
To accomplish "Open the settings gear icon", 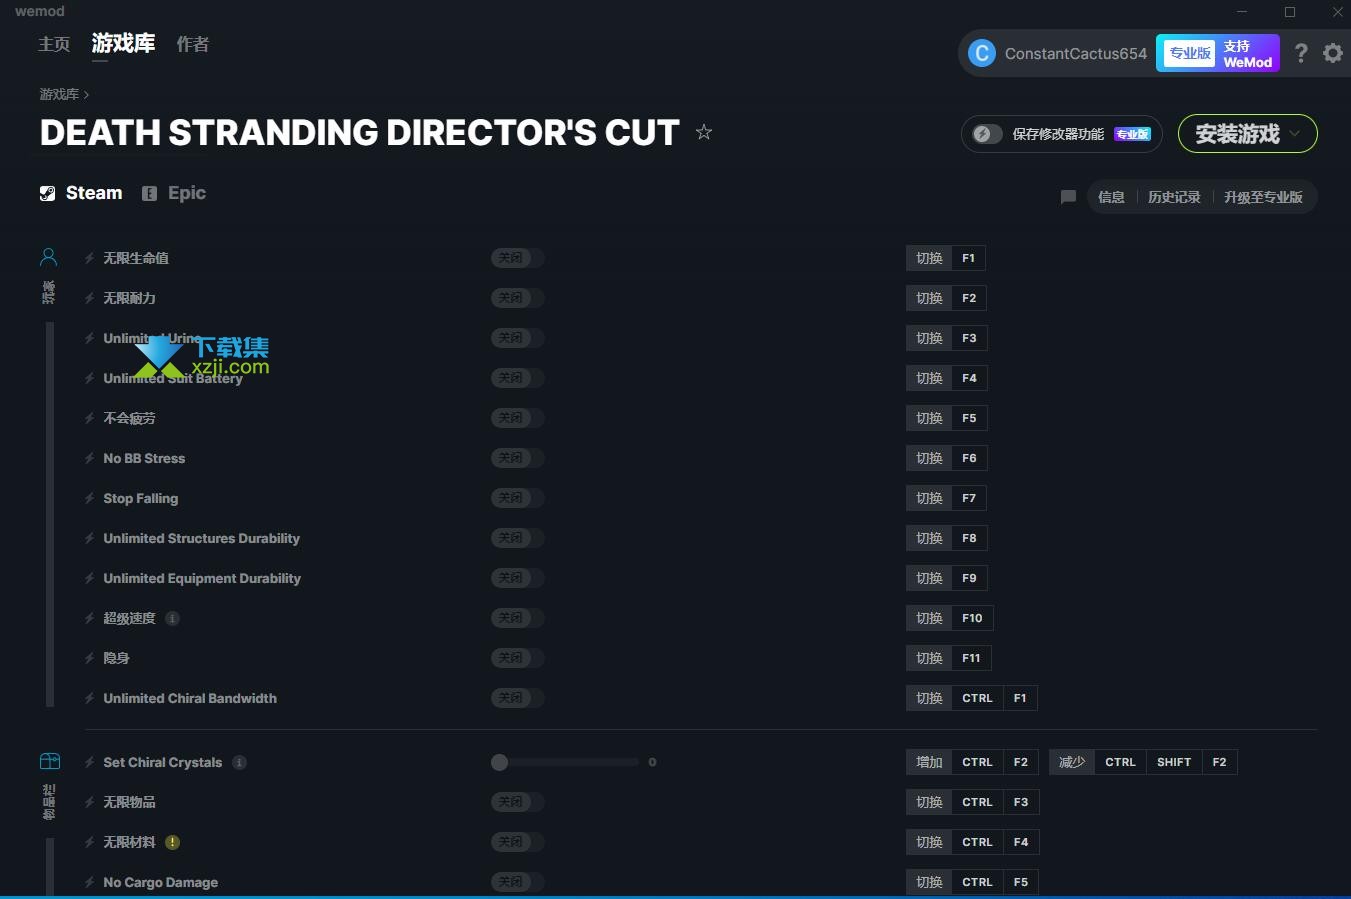I will 1333,53.
